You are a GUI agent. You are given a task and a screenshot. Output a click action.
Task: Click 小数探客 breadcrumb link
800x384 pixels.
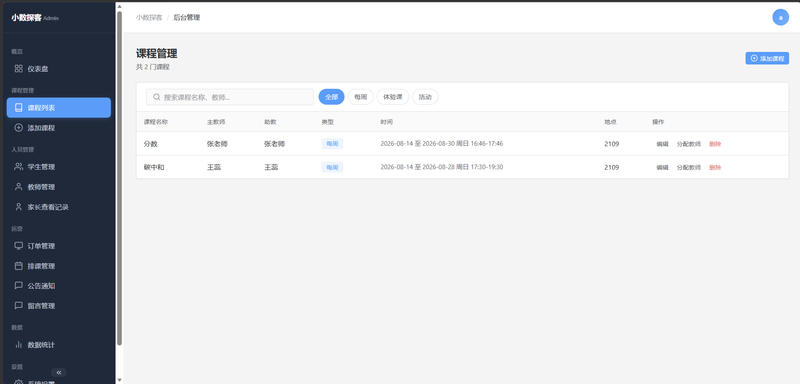pos(149,17)
